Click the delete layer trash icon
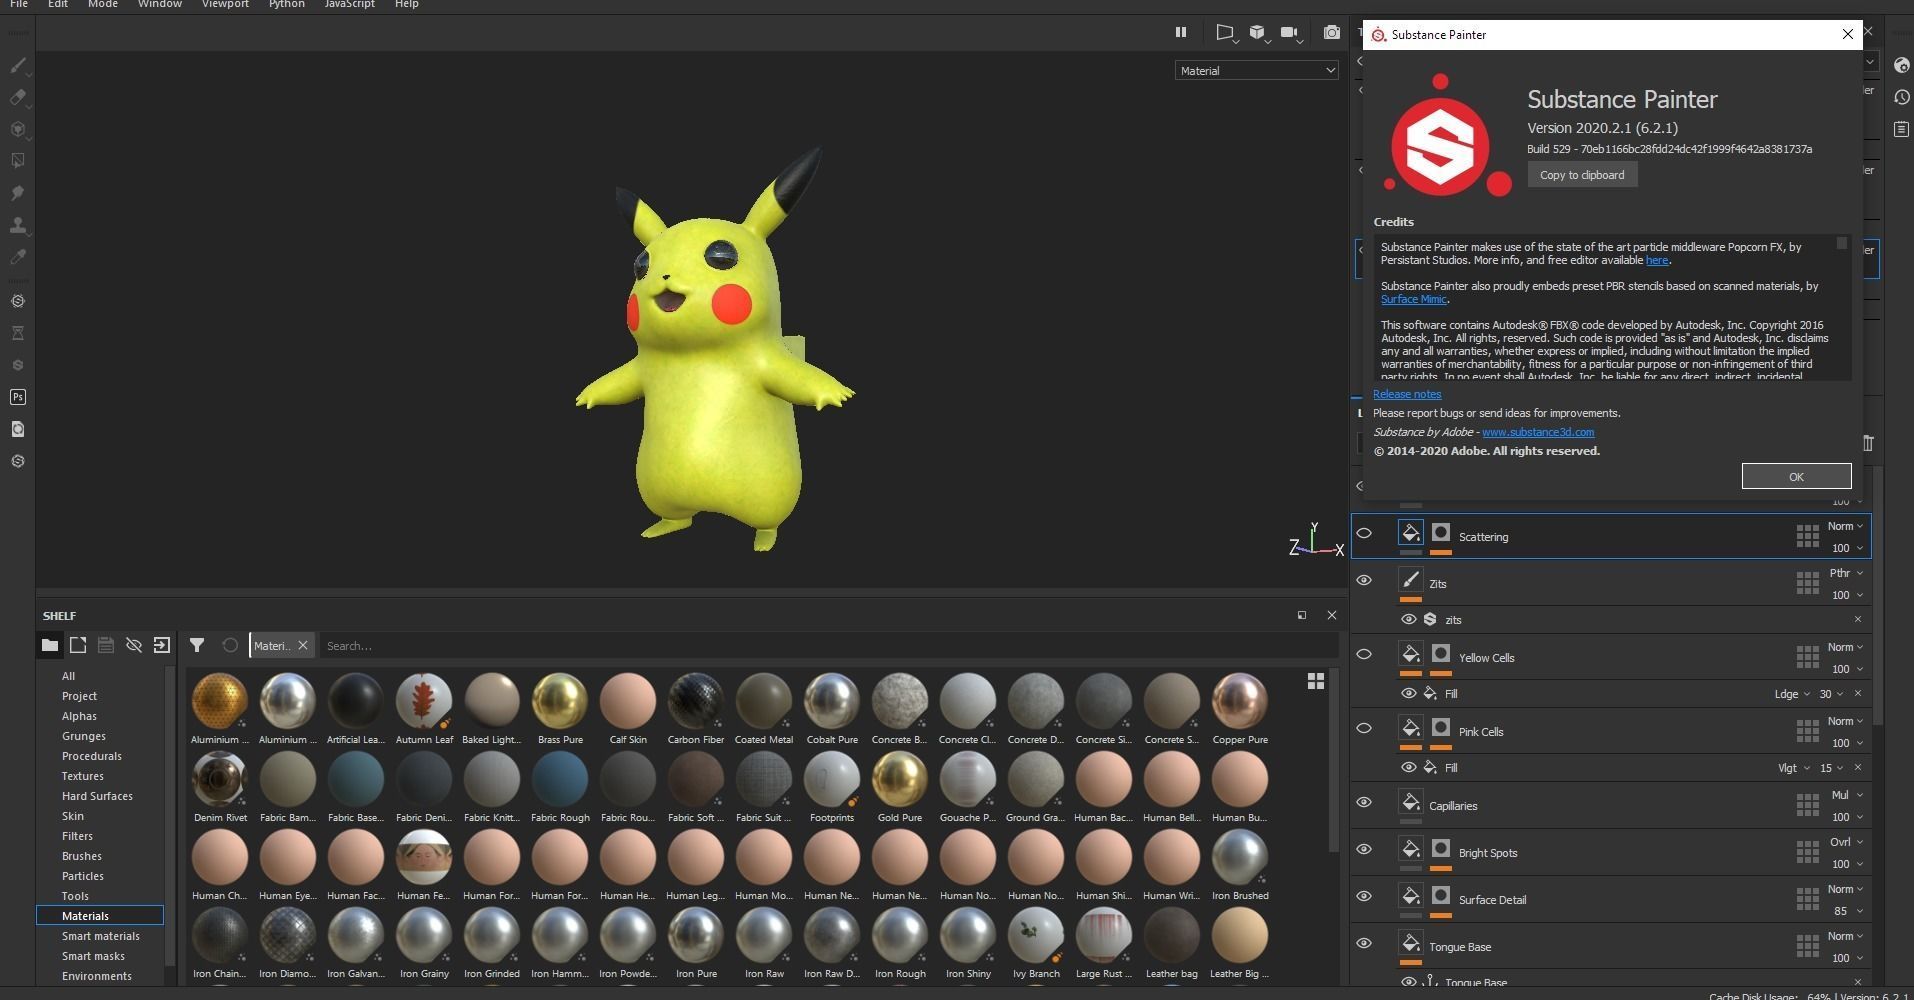This screenshot has width=1914, height=1000. pos(1868,442)
